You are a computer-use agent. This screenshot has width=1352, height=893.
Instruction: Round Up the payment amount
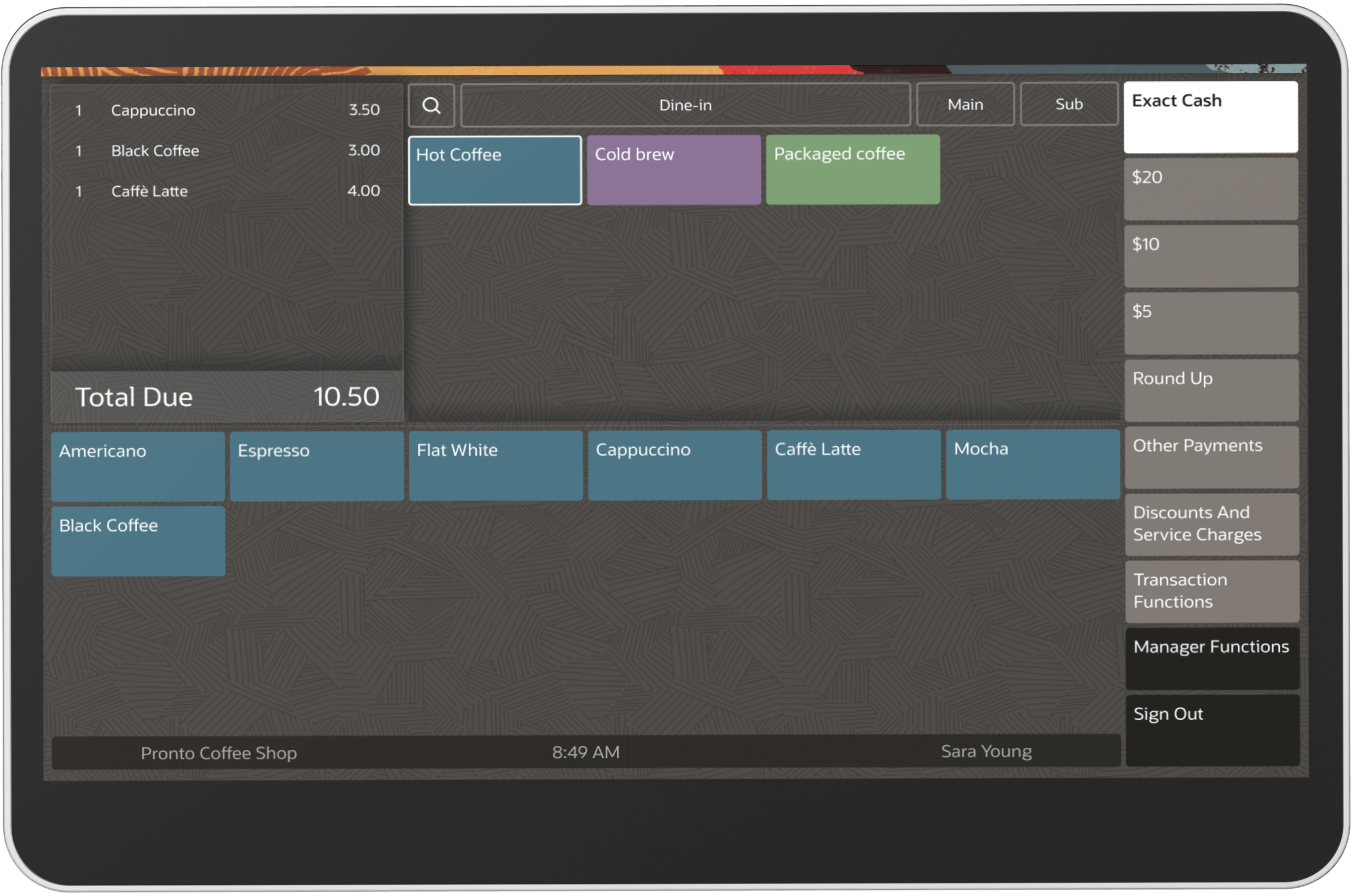point(1210,390)
